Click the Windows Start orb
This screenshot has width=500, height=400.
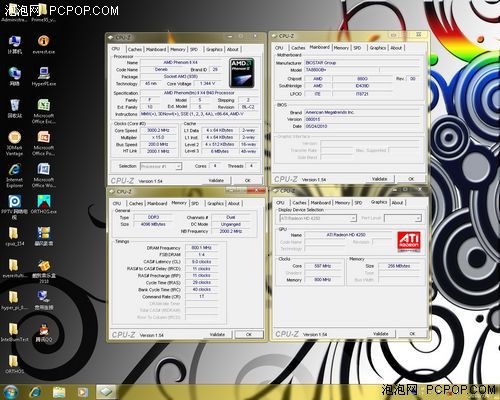(10, 392)
